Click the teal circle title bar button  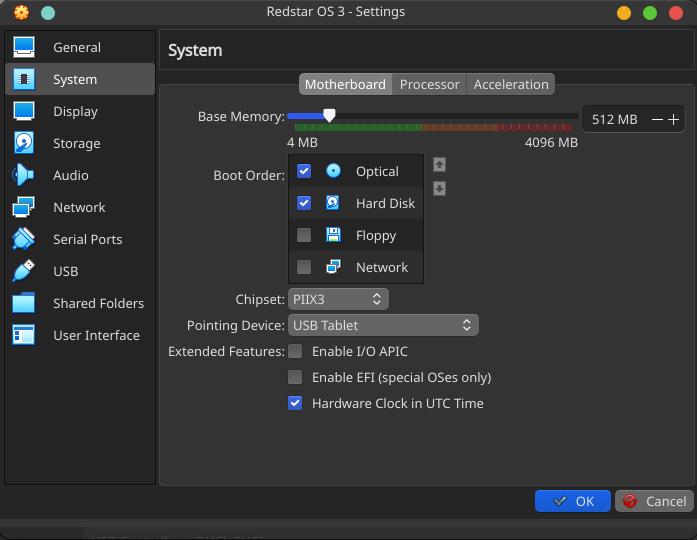(x=48, y=13)
